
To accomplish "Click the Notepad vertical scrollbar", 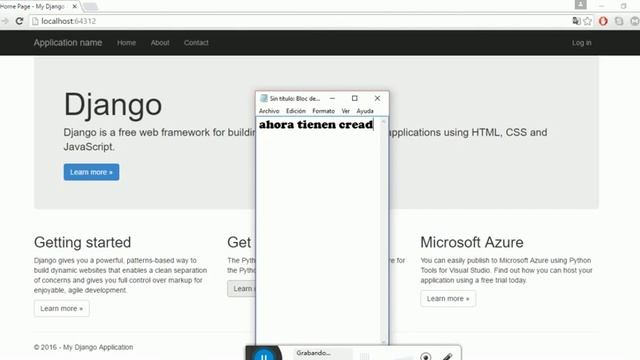I will click(383, 231).
